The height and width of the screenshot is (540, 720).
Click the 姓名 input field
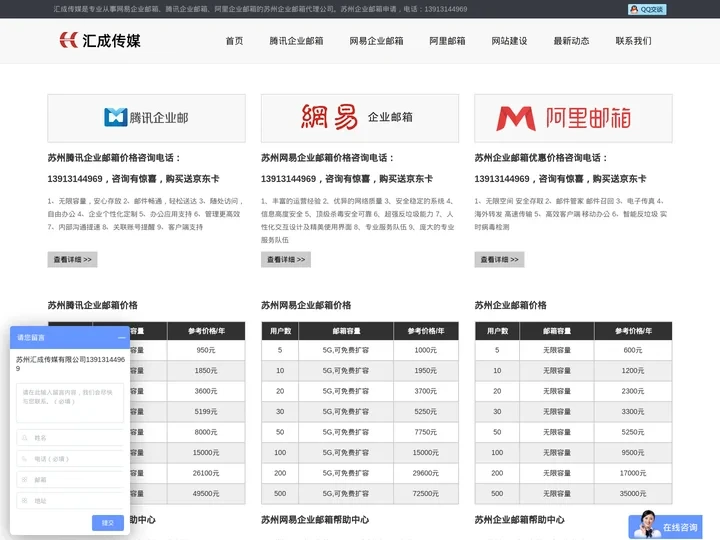click(70, 438)
